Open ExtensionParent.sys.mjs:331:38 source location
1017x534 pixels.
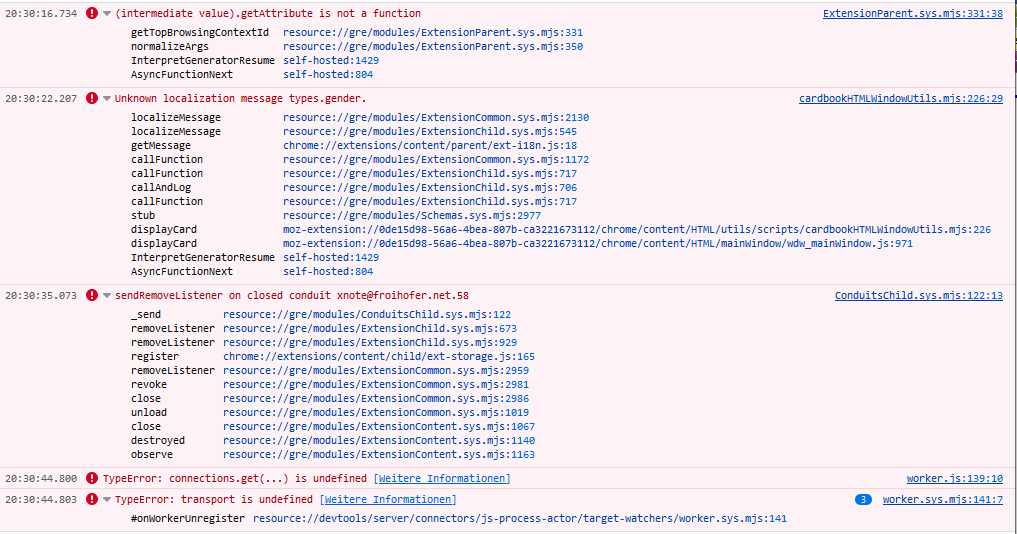912,14
